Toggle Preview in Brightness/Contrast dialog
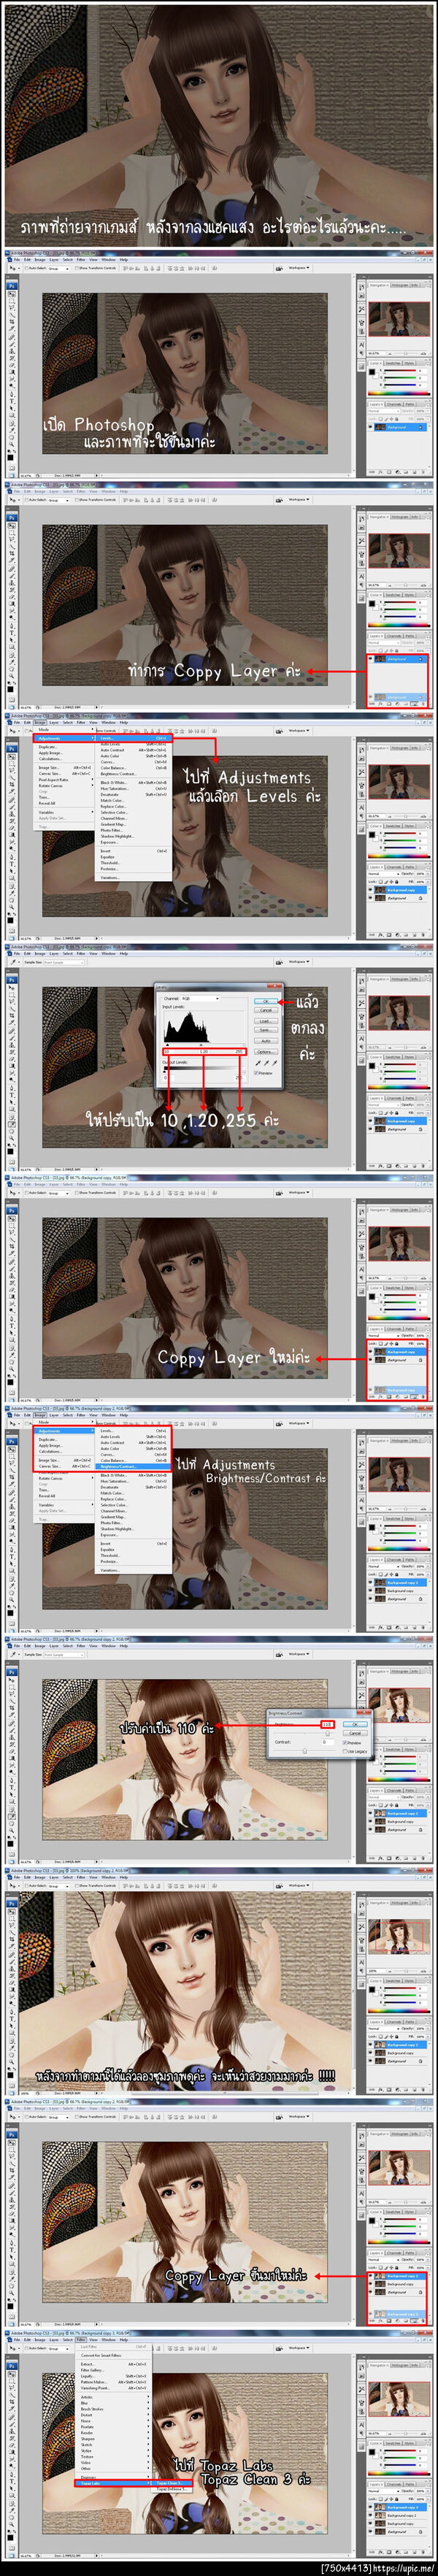The width and height of the screenshot is (438, 2576). coord(345,1744)
